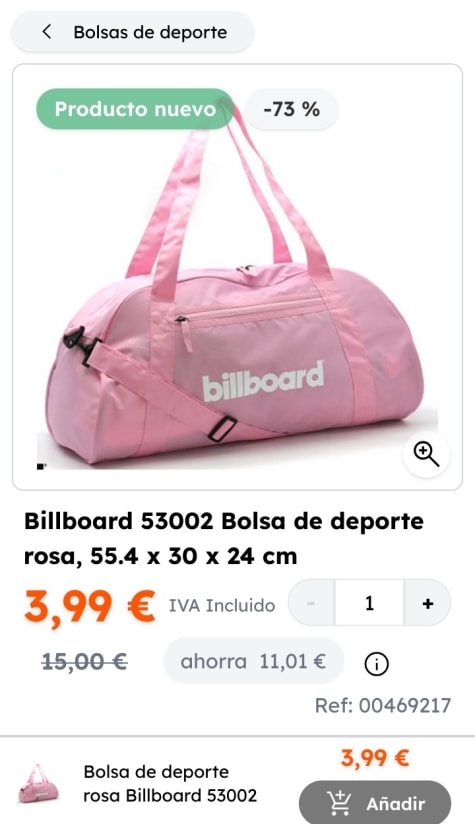Decrease quantity with the minus button

point(311,603)
